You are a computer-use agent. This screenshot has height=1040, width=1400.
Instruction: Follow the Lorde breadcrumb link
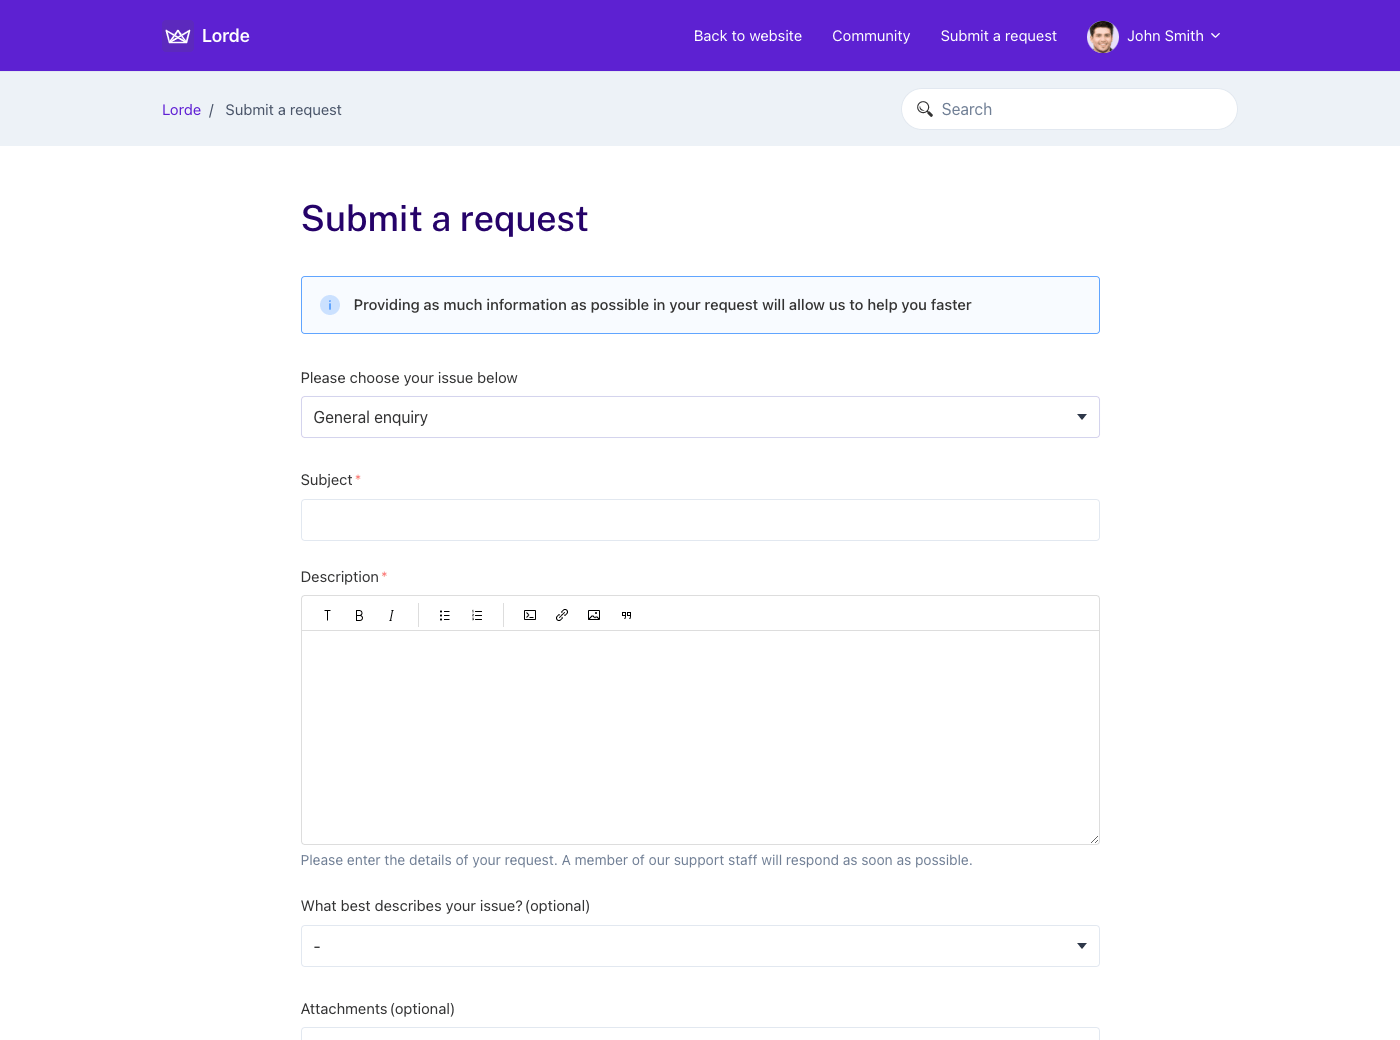[181, 110]
